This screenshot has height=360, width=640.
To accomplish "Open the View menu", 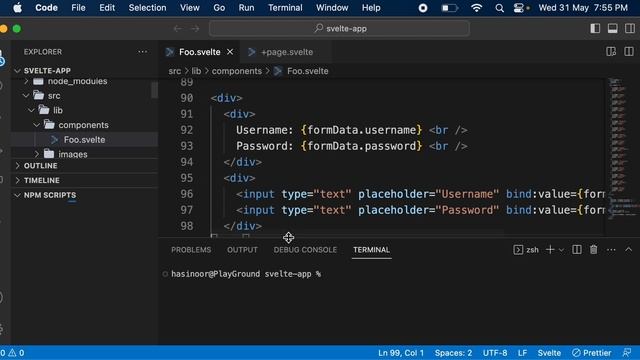I will [x=190, y=8].
